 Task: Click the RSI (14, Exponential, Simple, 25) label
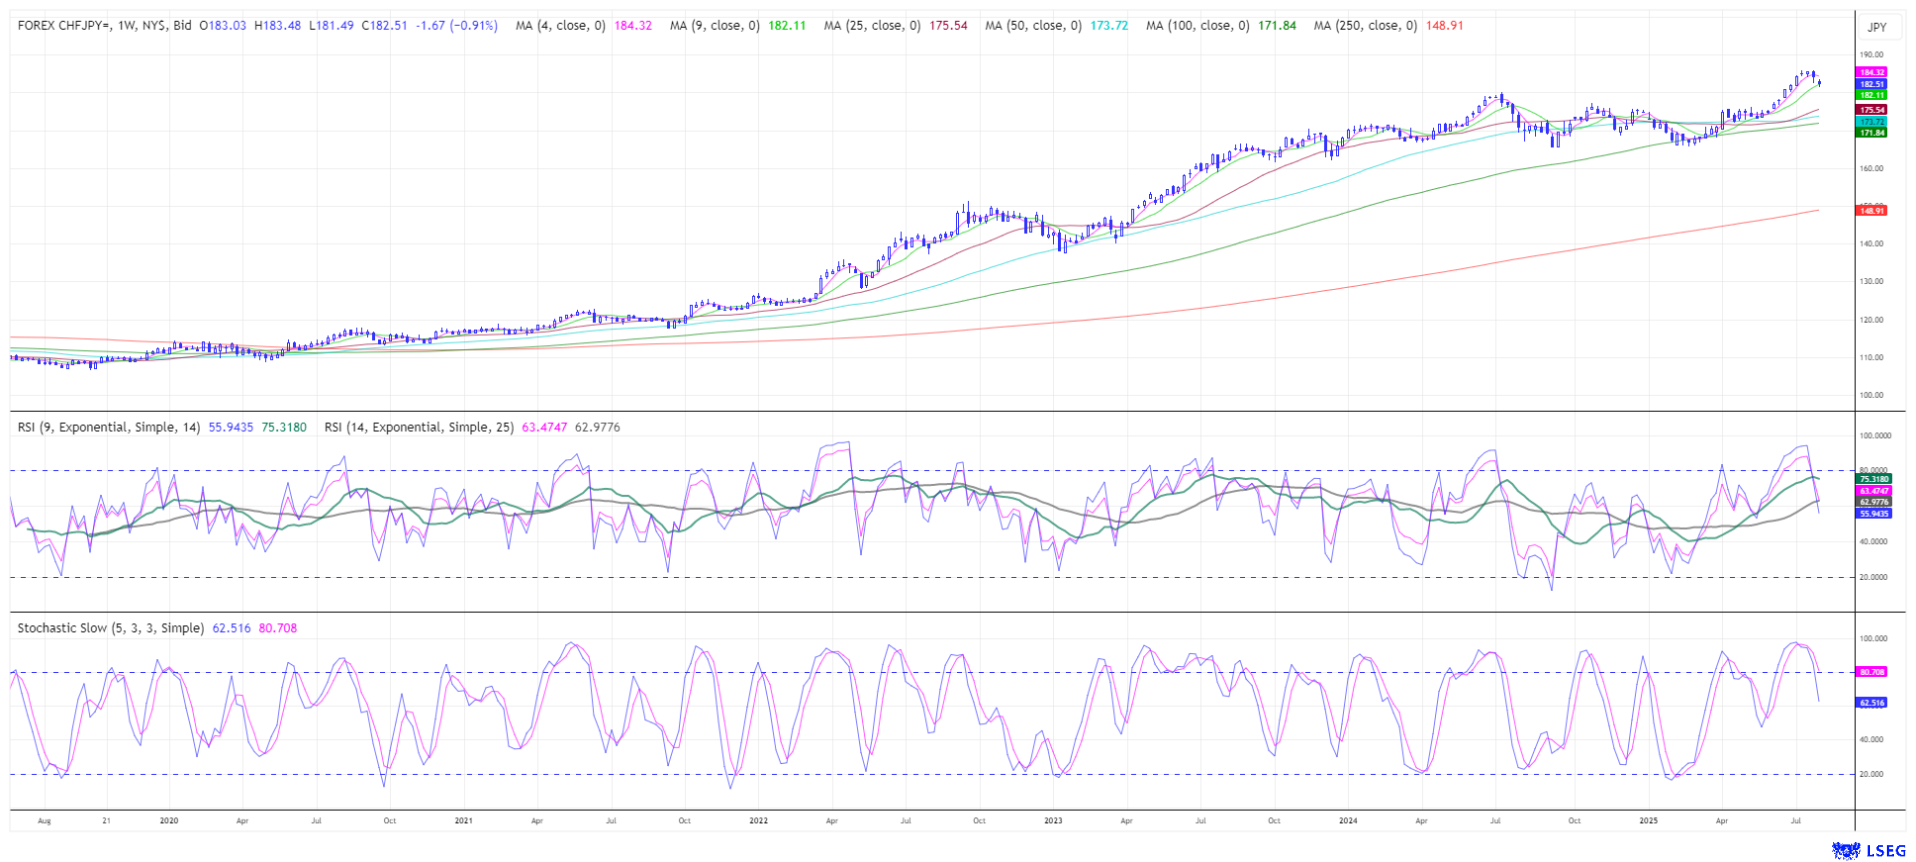point(418,427)
